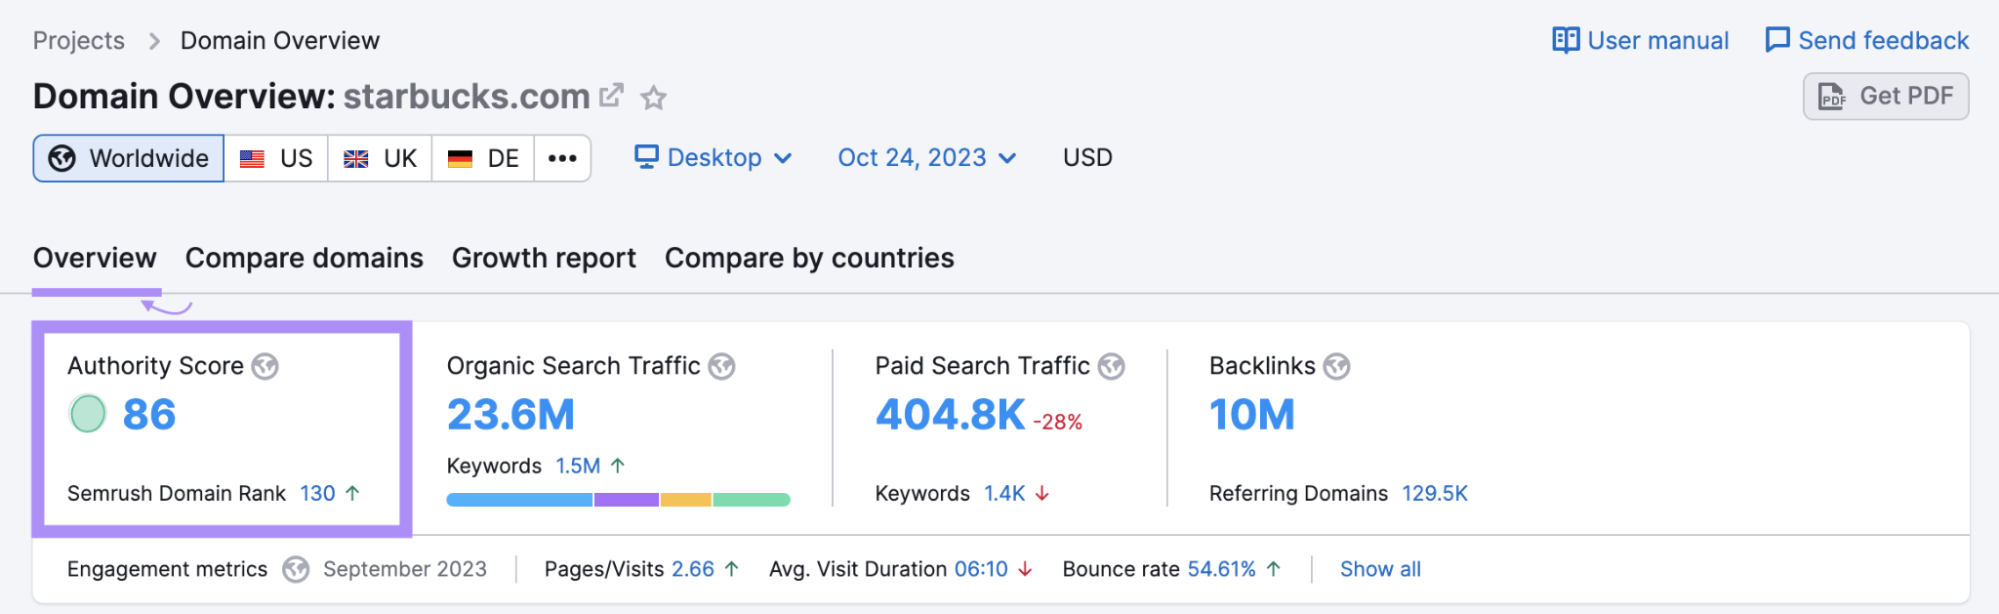
Task: Click up arrow beside Semrush Domain Rank 130
Action: click(x=352, y=493)
